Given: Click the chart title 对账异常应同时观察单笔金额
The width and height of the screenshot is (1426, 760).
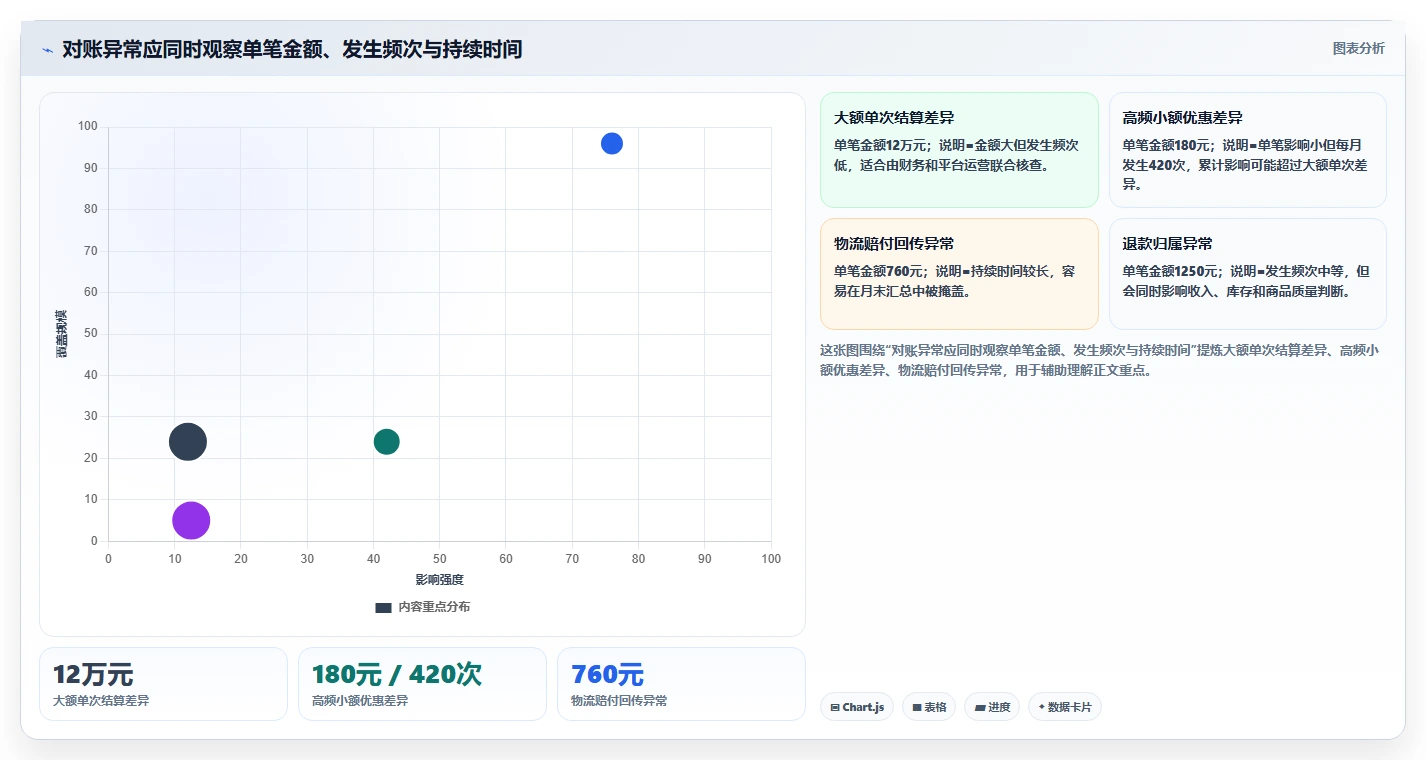Looking at the screenshot, I should [x=292, y=49].
